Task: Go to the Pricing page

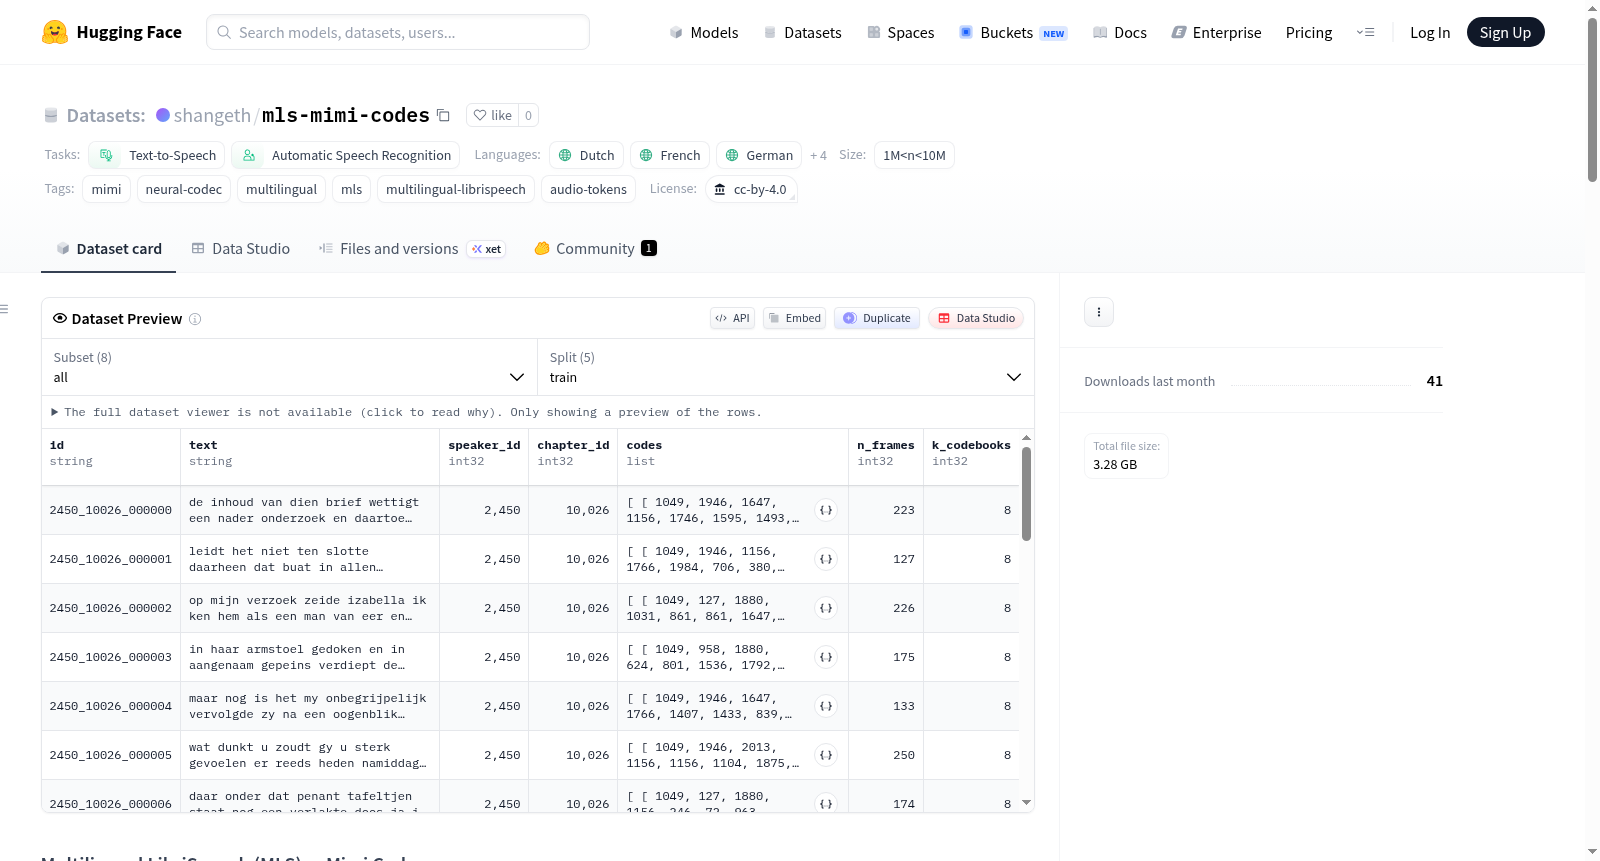Action: pyautogui.click(x=1309, y=32)
